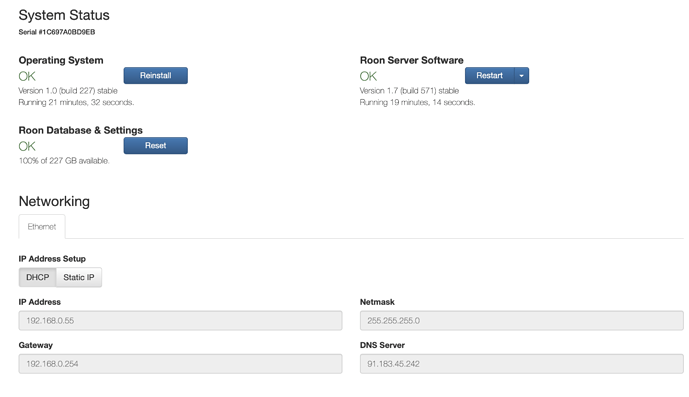This screenshot has height=397, width=689.
Task: Open the Restart button dropdown arrow
Action: coord(522,76)
